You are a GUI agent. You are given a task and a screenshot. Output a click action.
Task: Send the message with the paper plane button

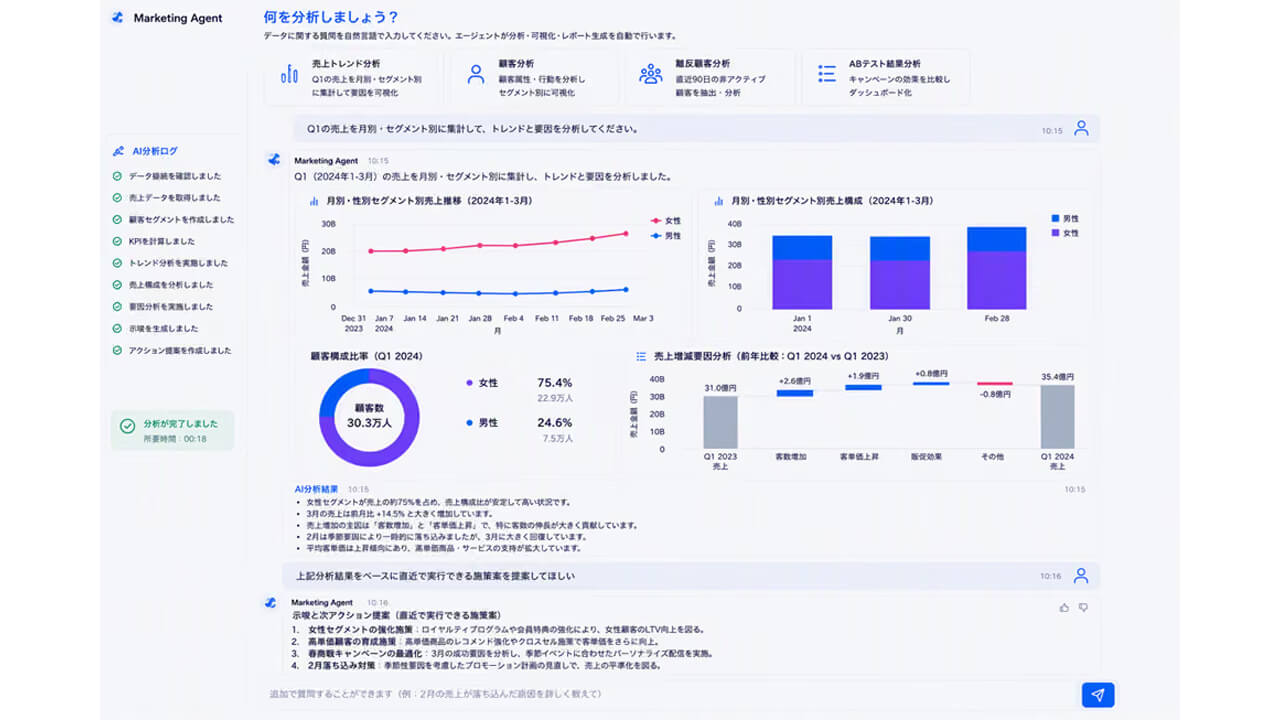[x=1098, y=695]
